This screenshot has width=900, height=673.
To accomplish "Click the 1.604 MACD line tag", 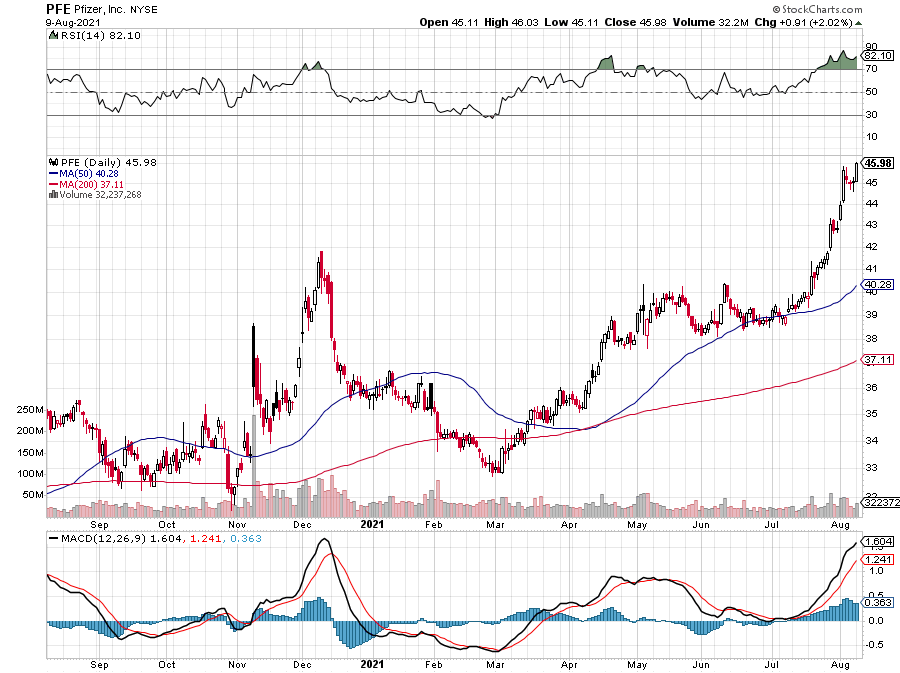I will (878, 542).
